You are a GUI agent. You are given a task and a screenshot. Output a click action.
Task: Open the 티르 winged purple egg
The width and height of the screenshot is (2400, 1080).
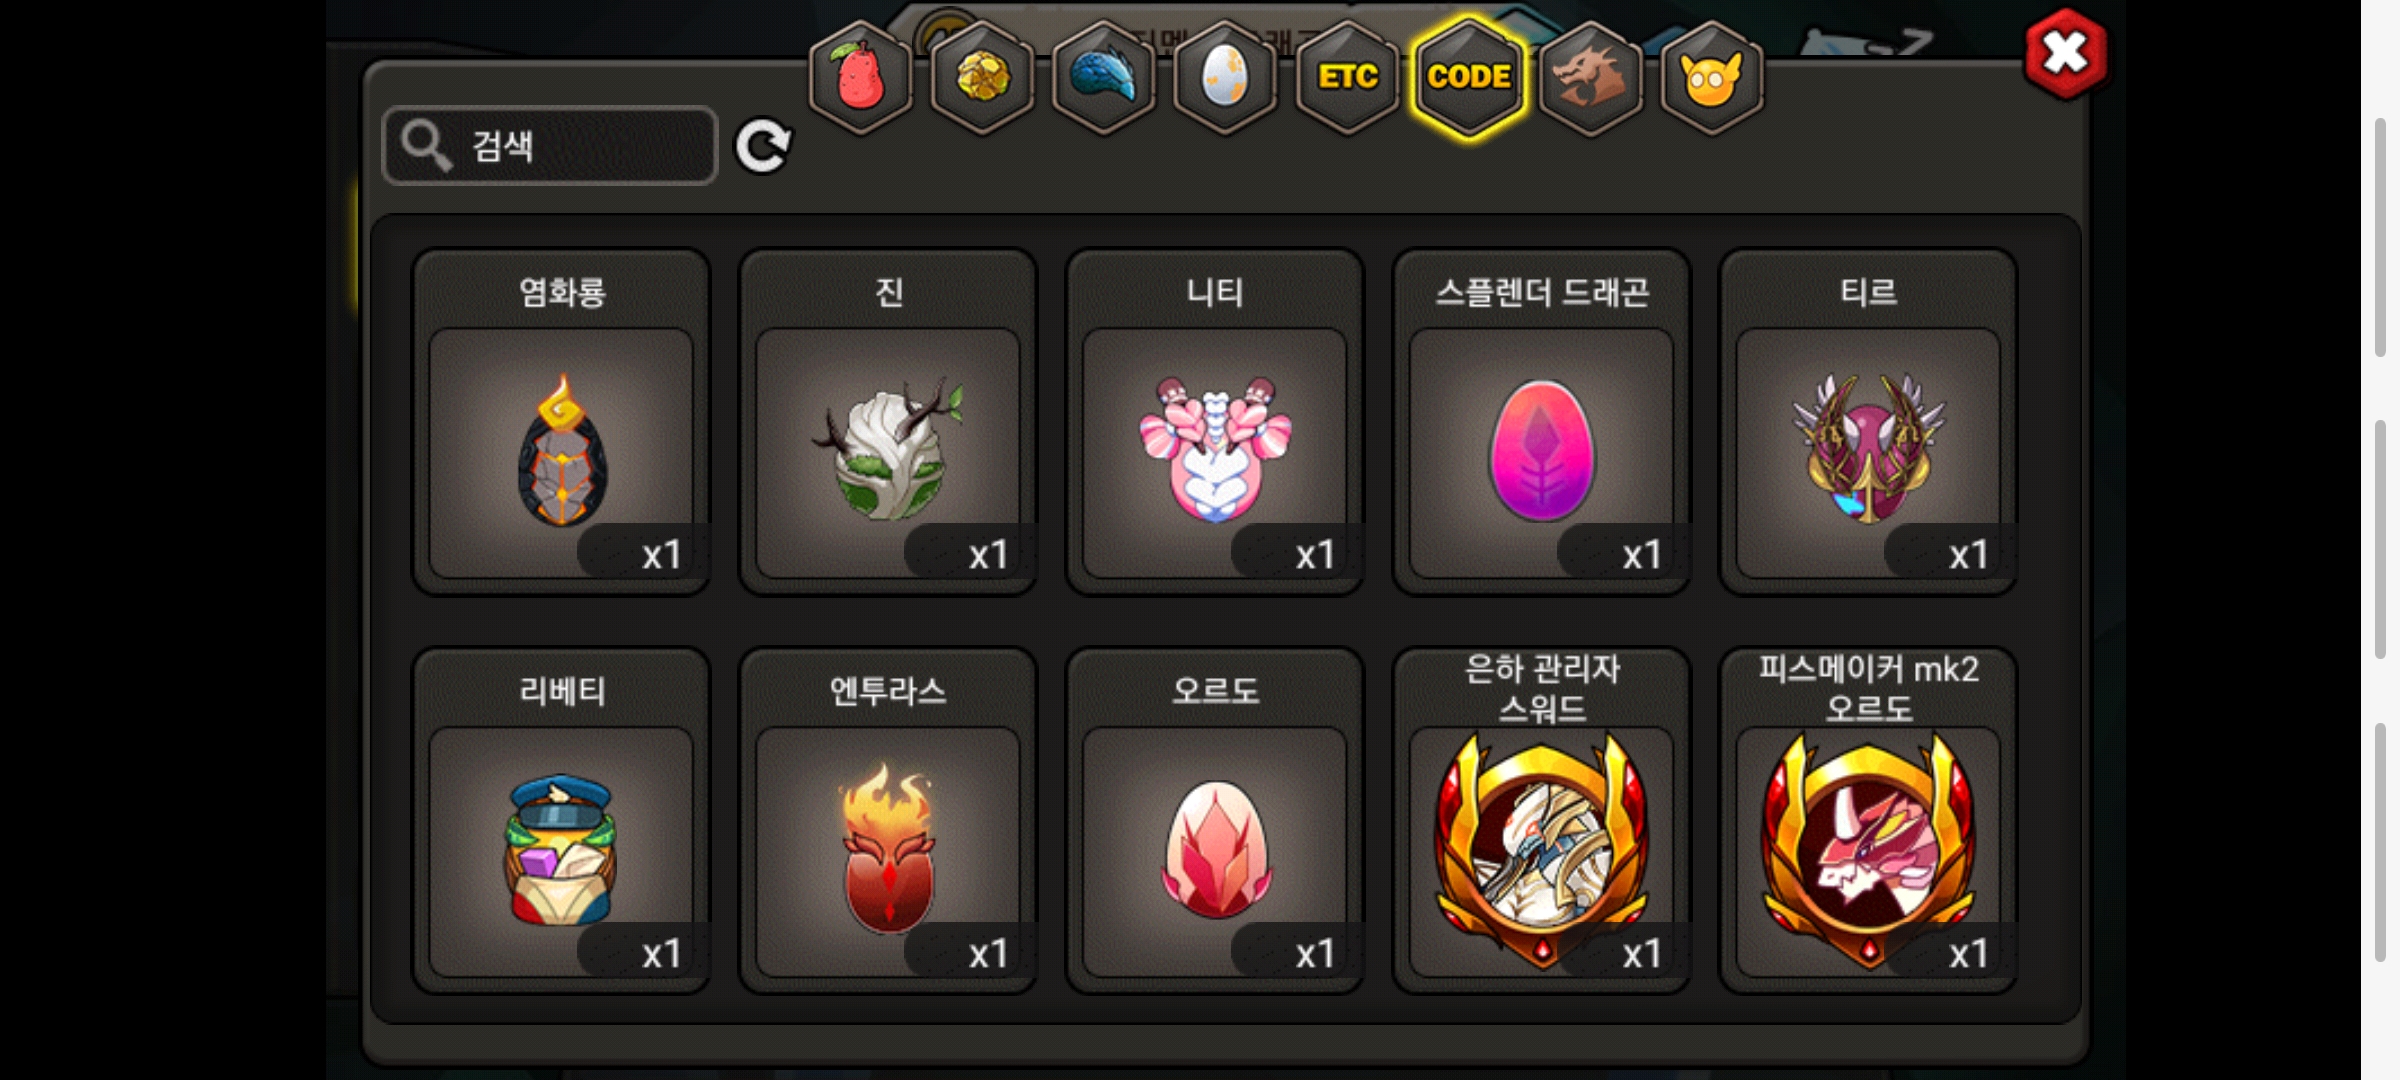click(x=1868, y=422)
